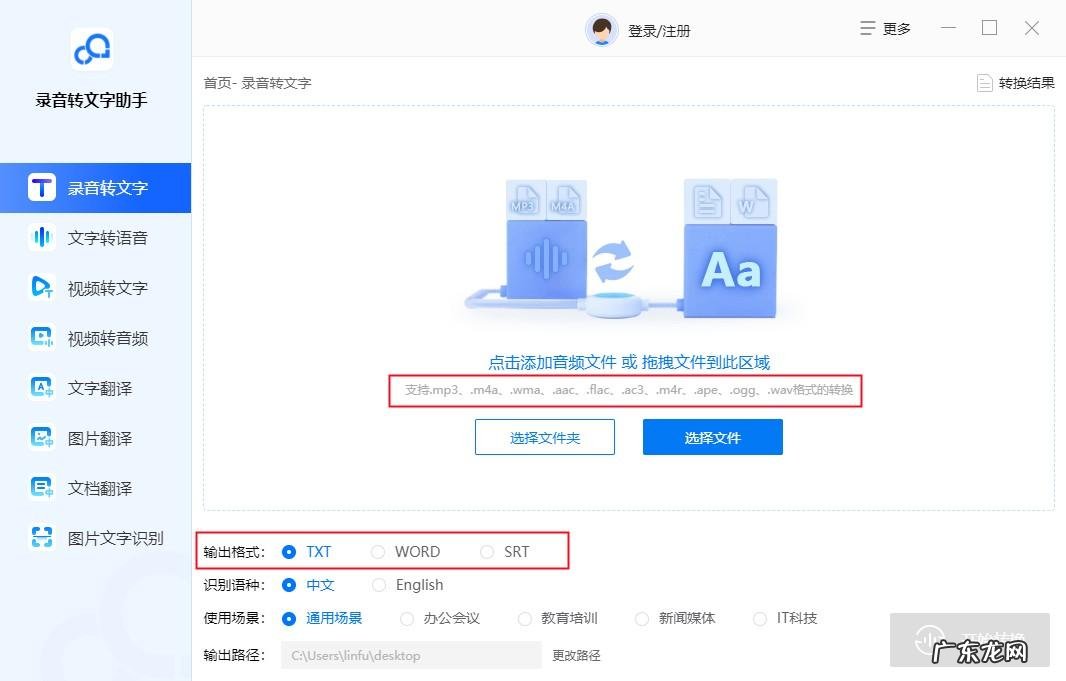Click the output path input field
The width and height of the screenshot is (1066, 681).
[410, 655]
